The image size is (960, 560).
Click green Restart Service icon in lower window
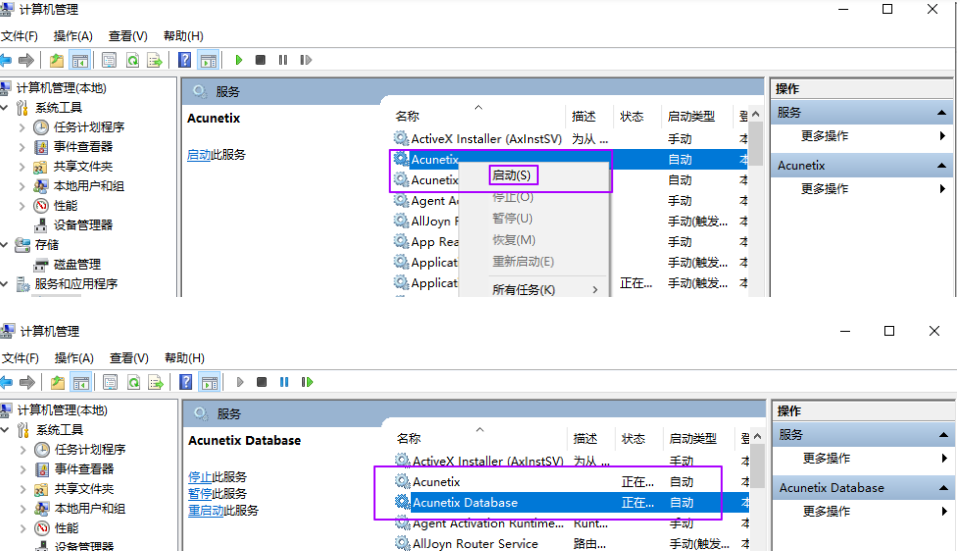(307, 383)
